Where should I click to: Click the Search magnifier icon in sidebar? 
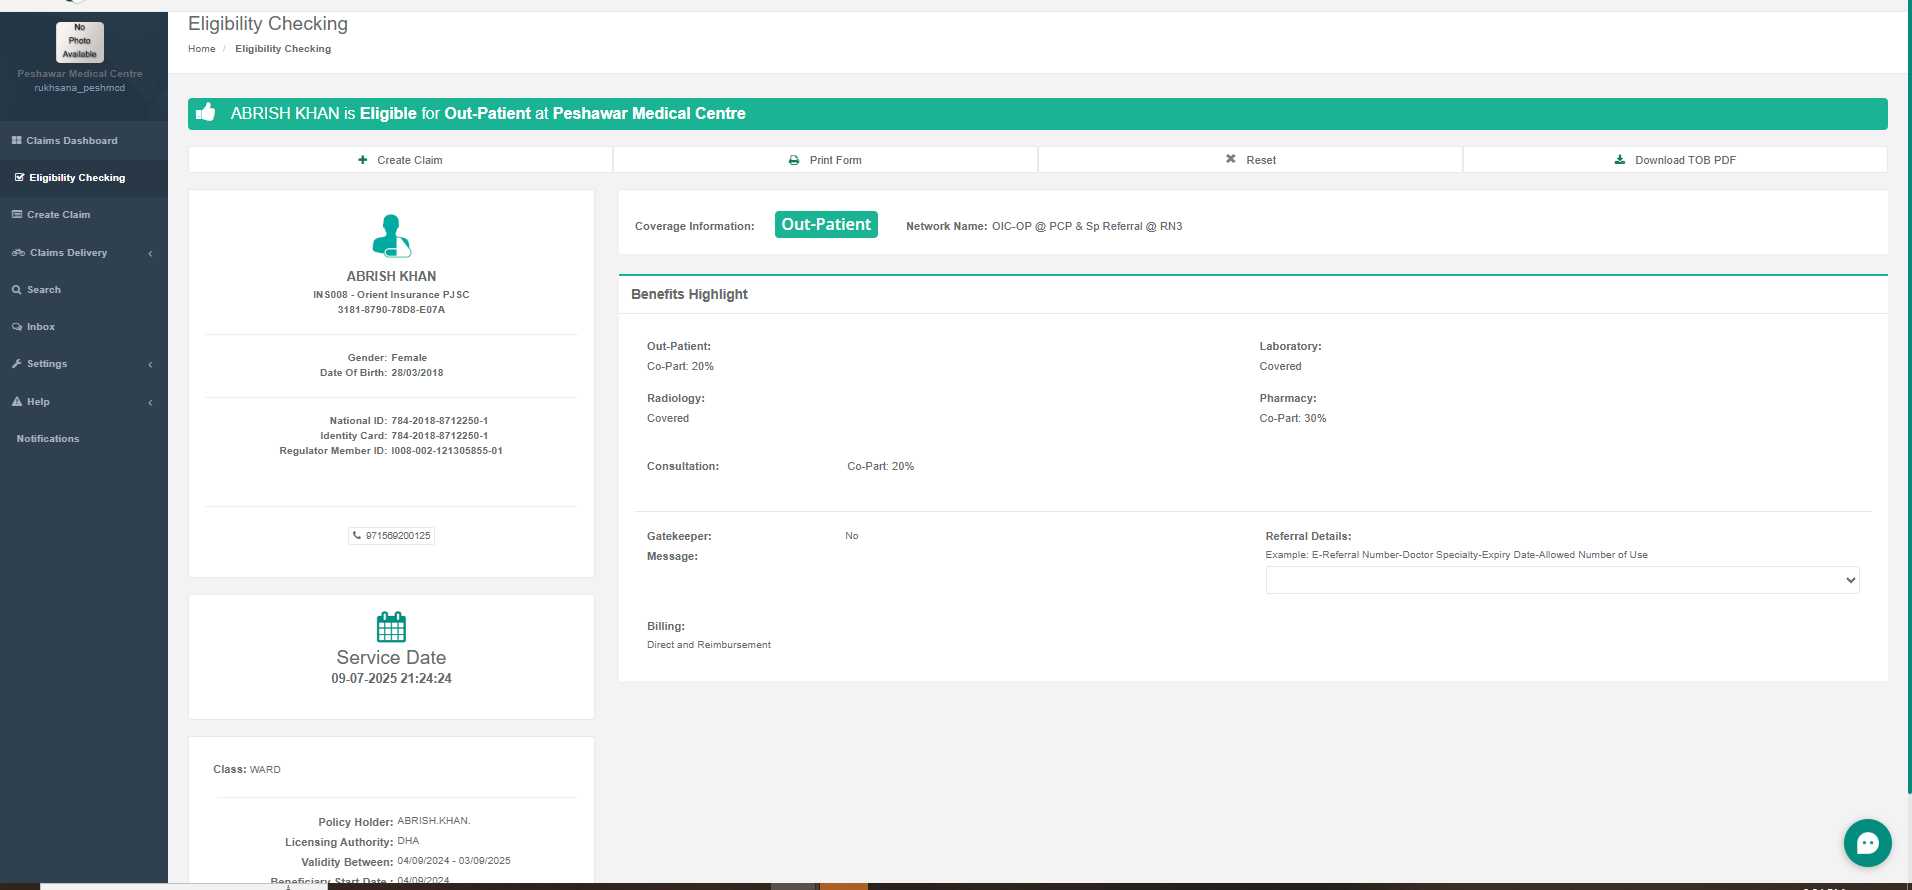click(x=17, y=290)
